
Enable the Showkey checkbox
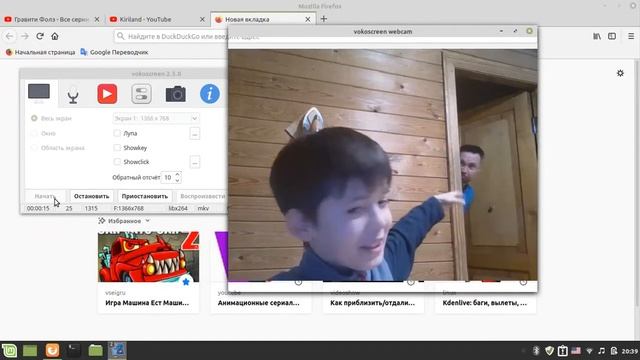pos(117,148)
